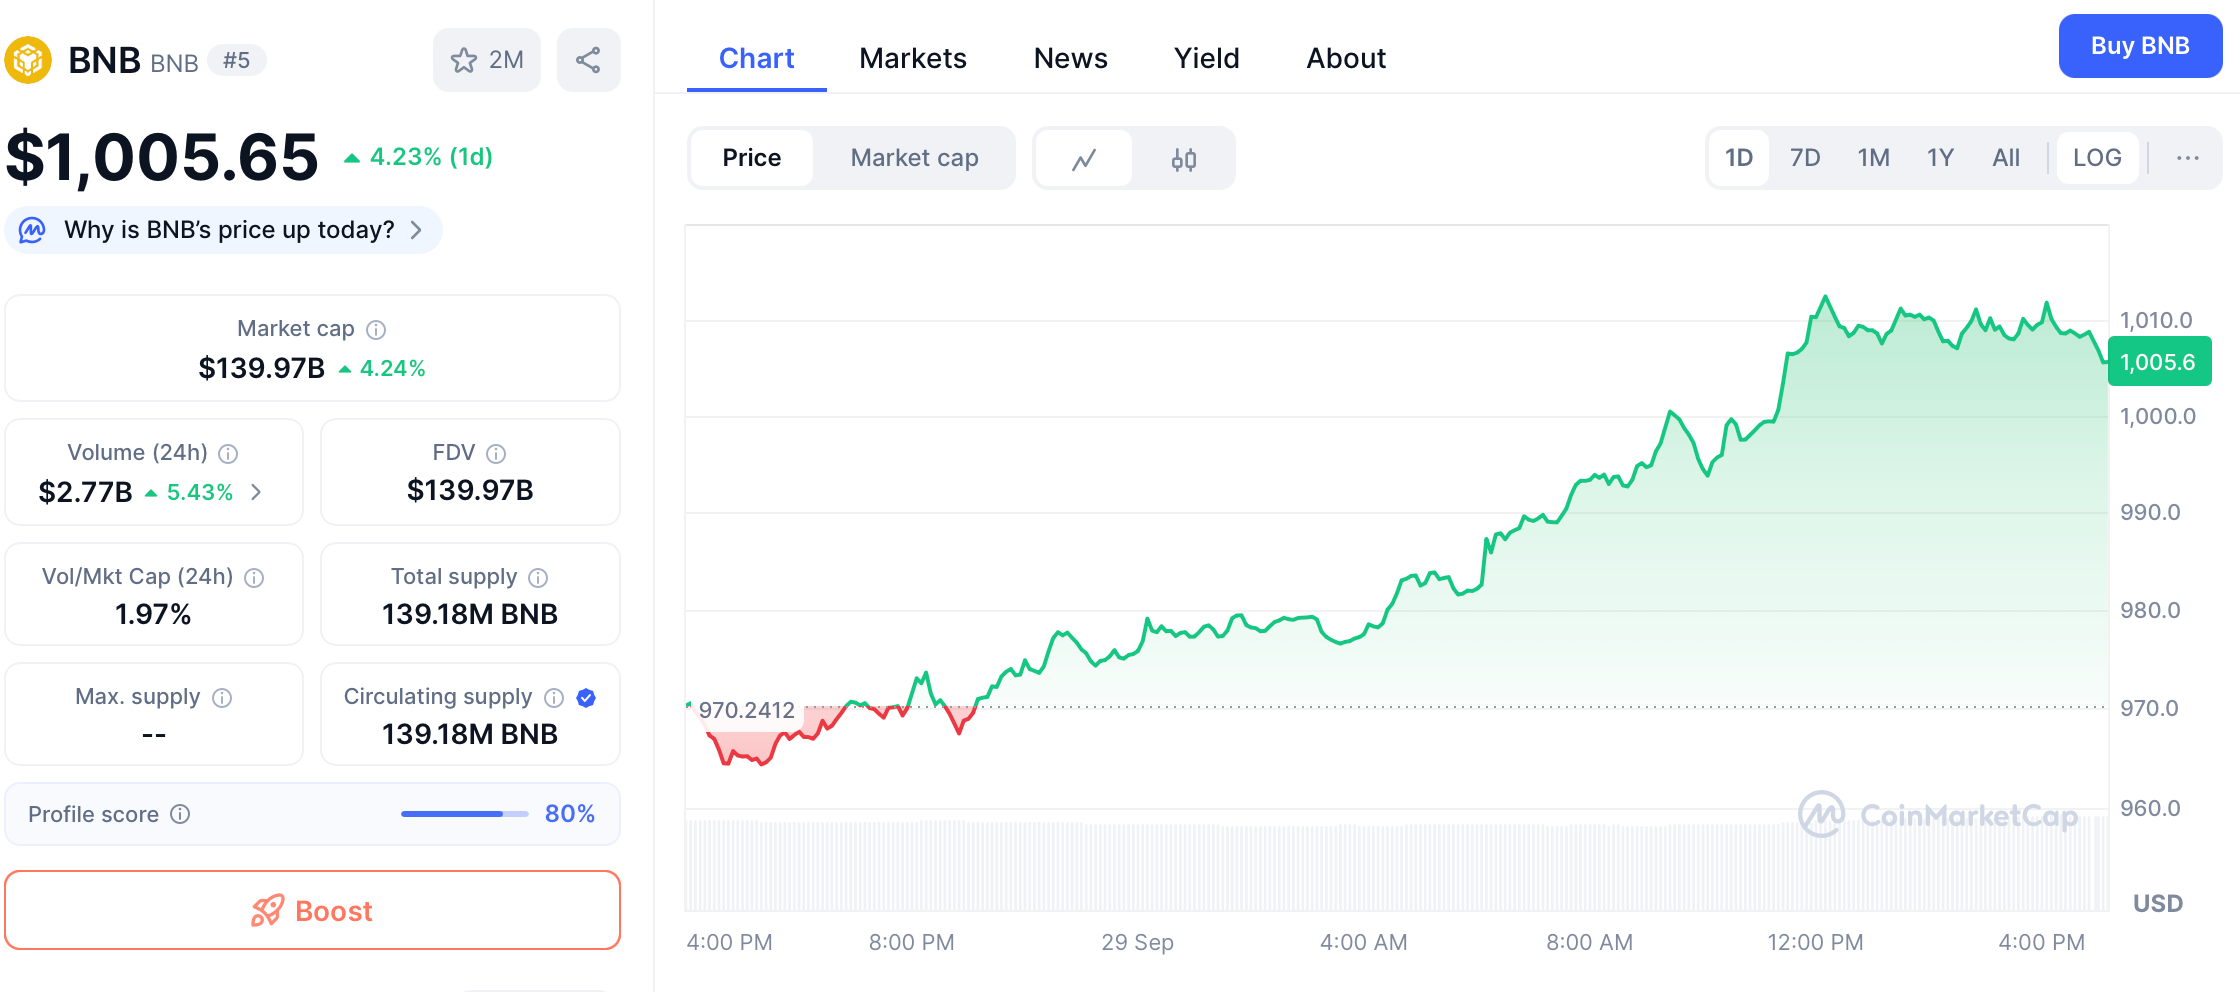
Task: Click the Profile score progress bar
Action: (463, 814)
